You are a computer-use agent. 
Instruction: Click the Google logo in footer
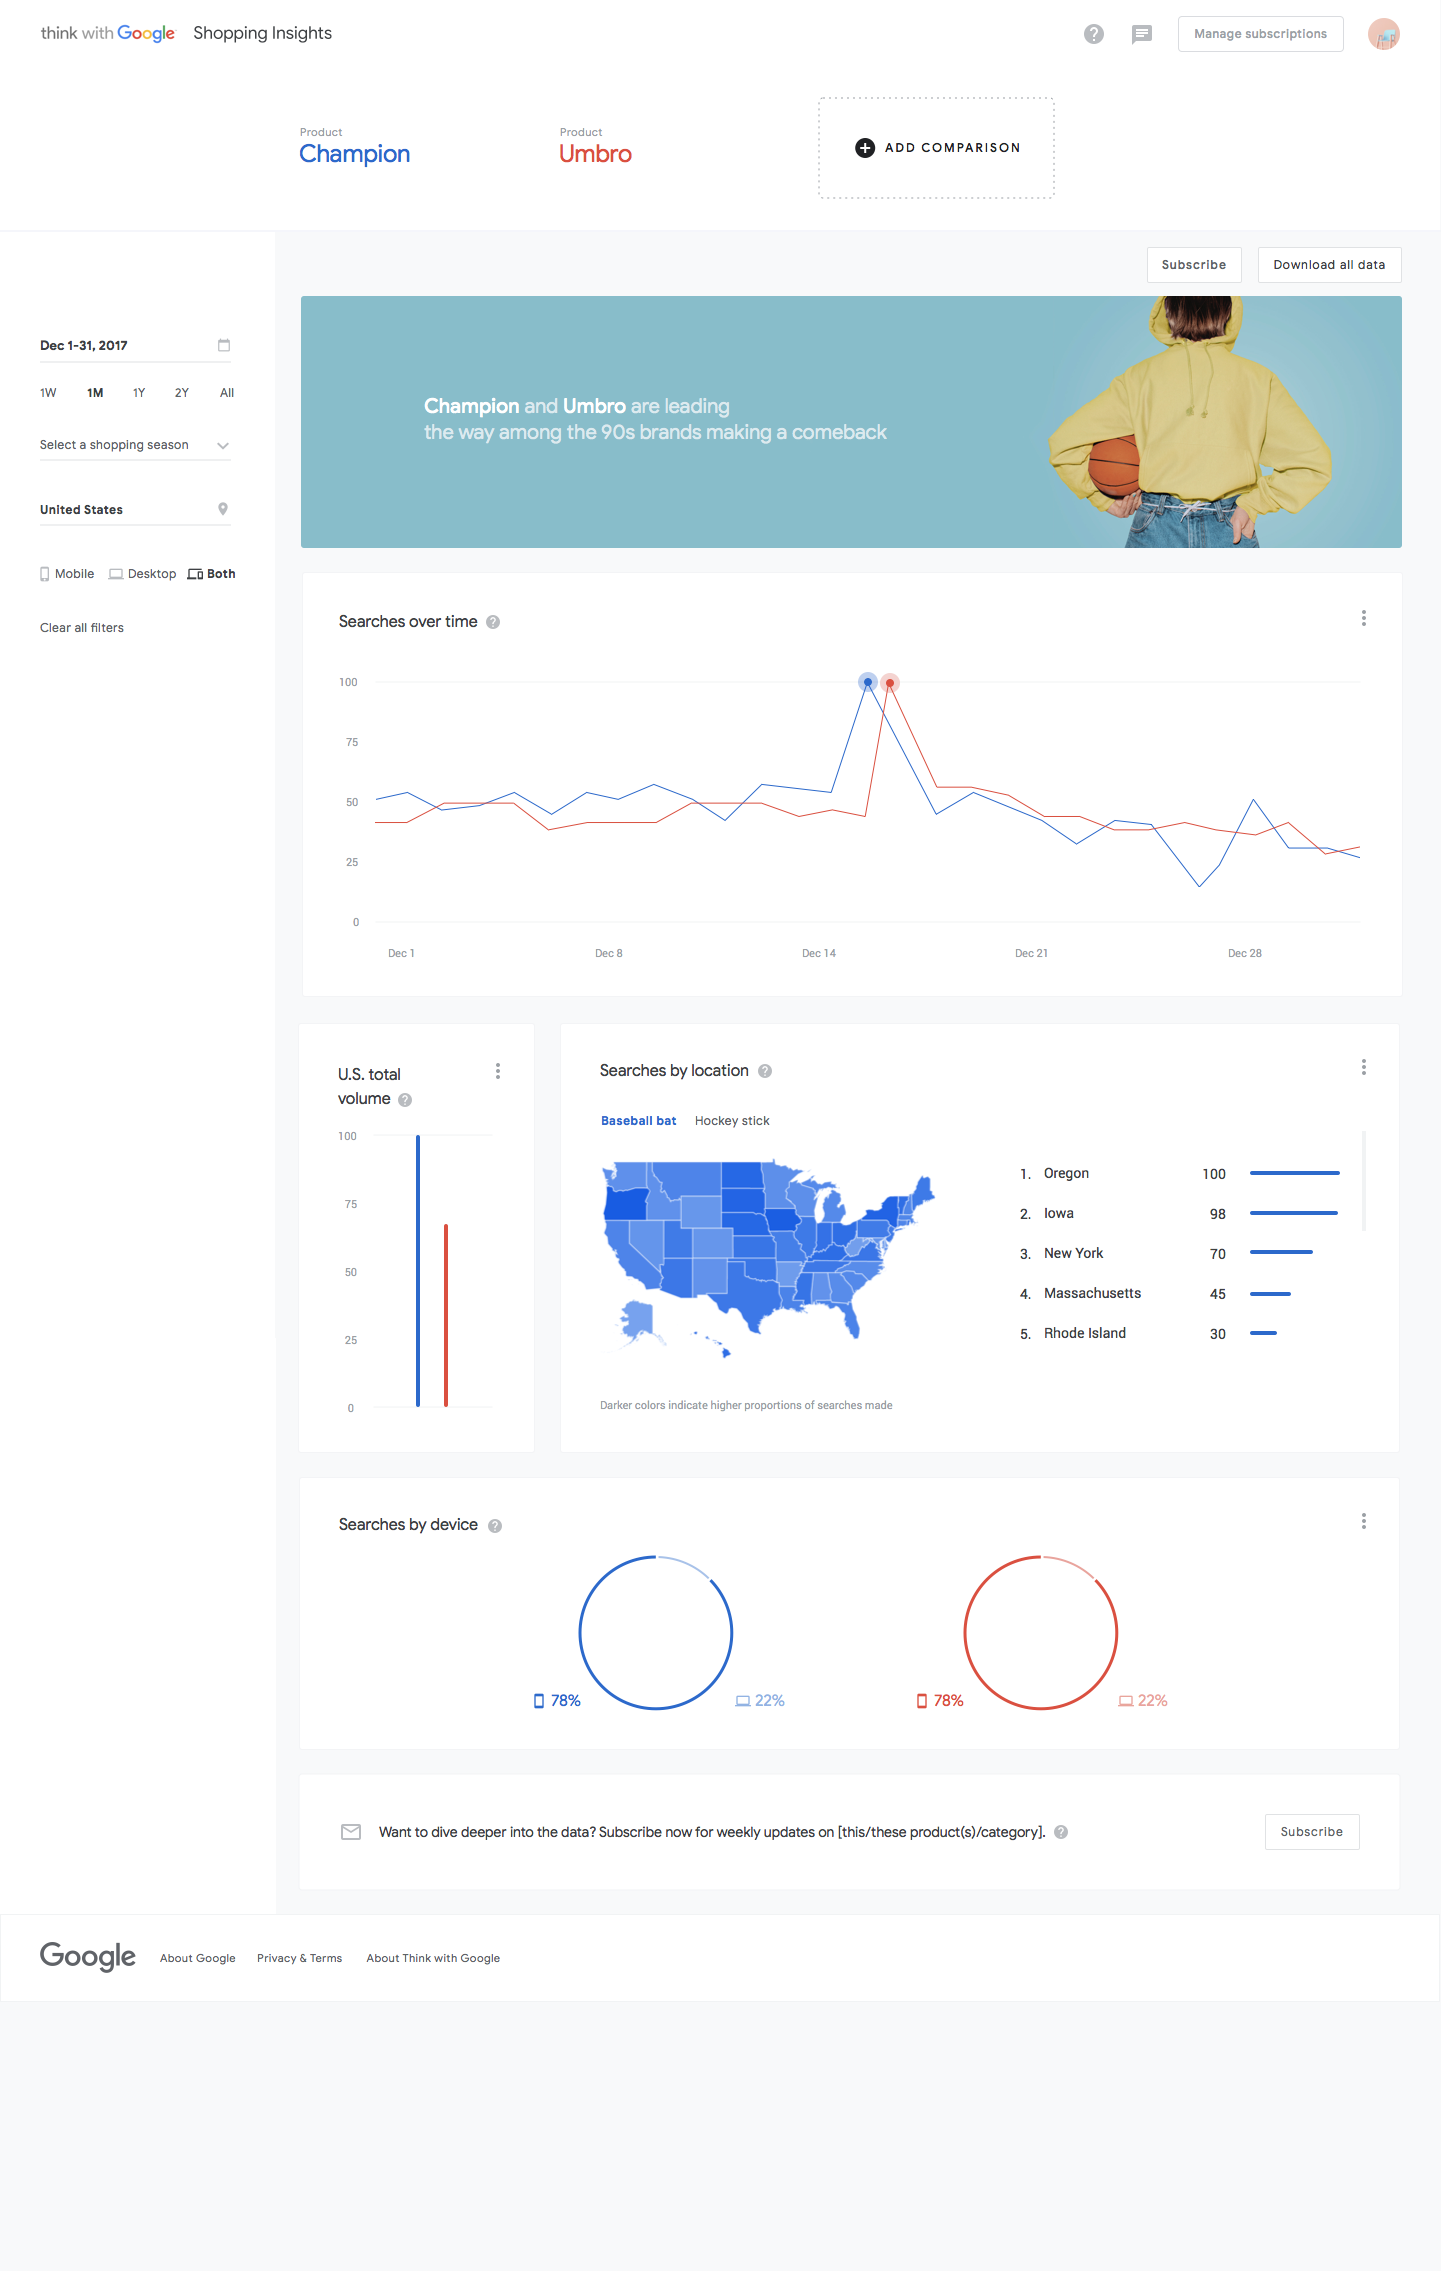(88, 1957)
